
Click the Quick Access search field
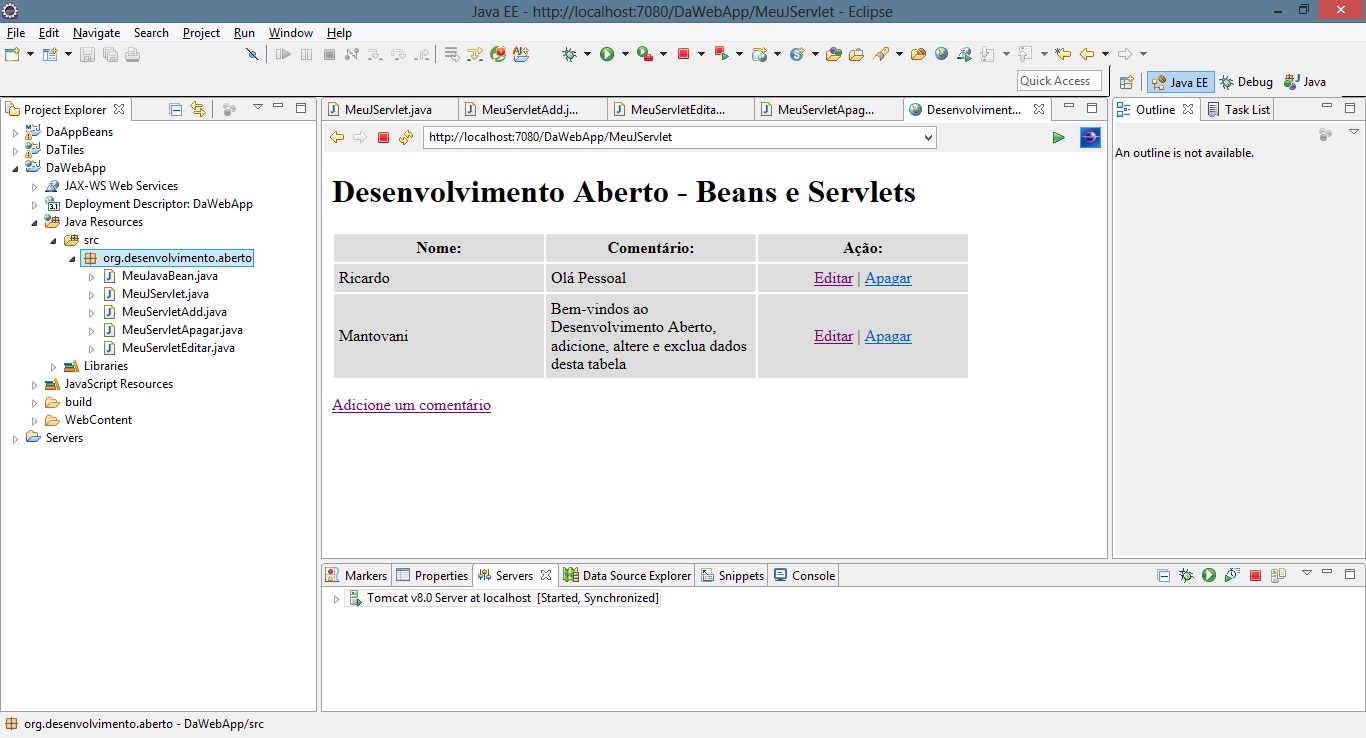tap(1058, 81)
